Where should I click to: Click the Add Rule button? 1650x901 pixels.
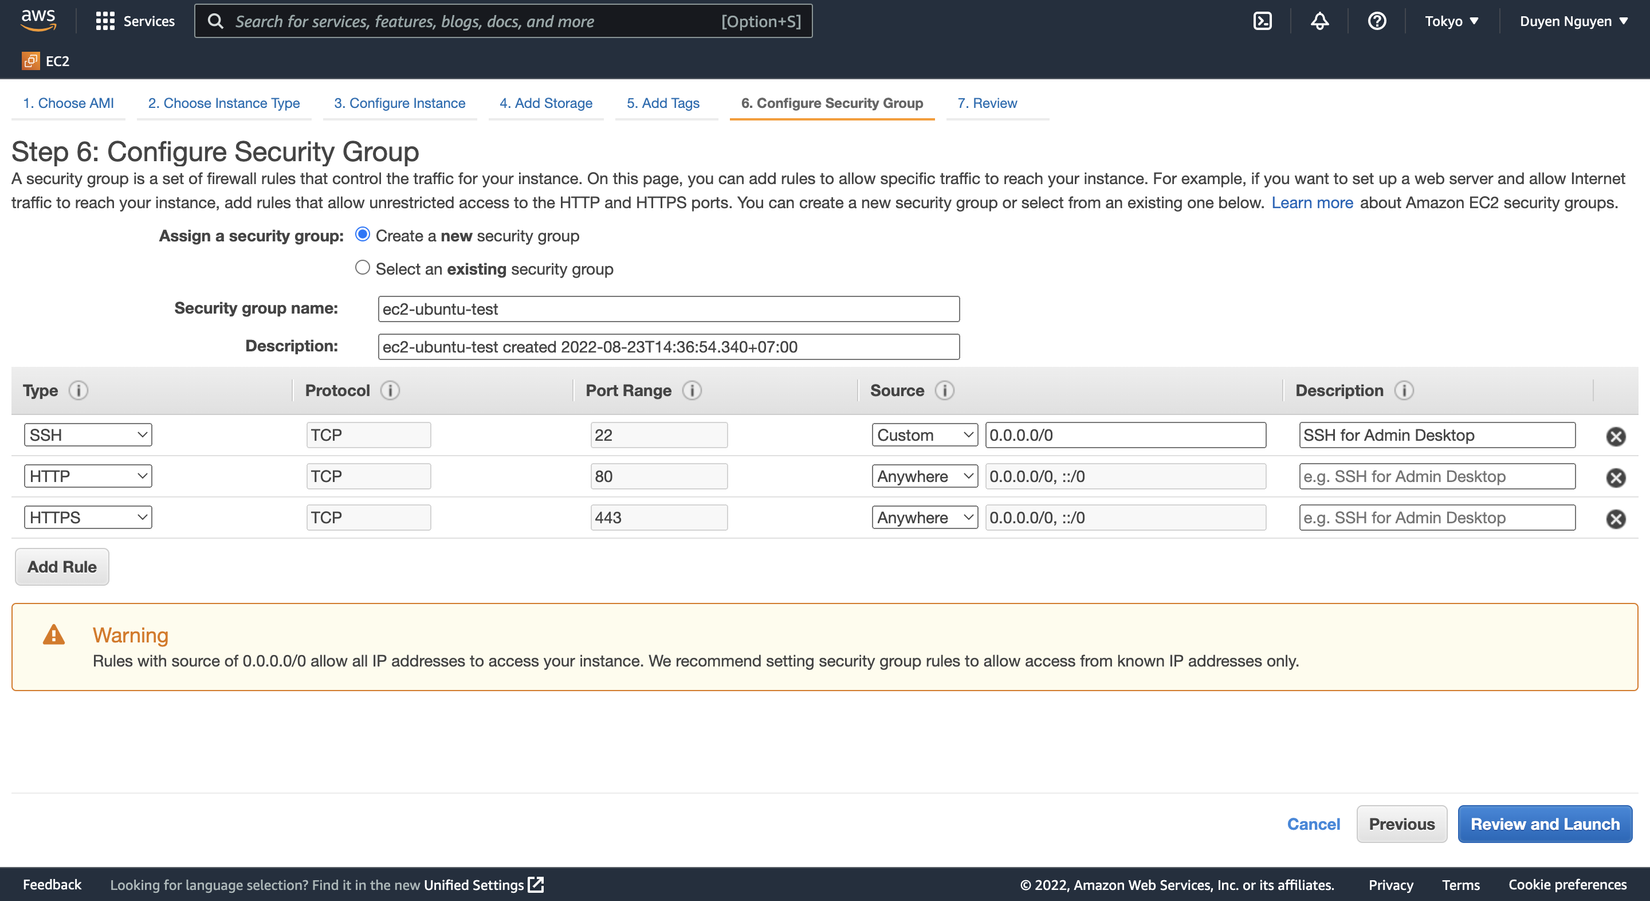[62, 567]
